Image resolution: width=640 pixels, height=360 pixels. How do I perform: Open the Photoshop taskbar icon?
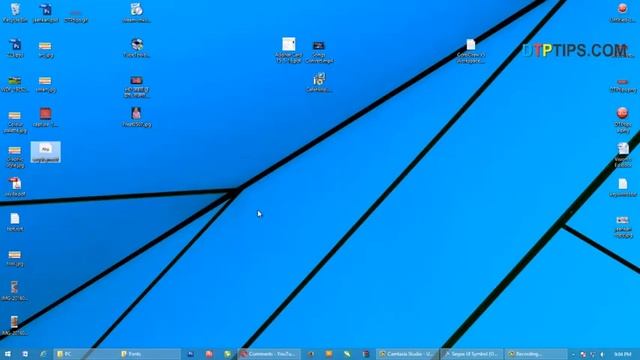[190, 354]
